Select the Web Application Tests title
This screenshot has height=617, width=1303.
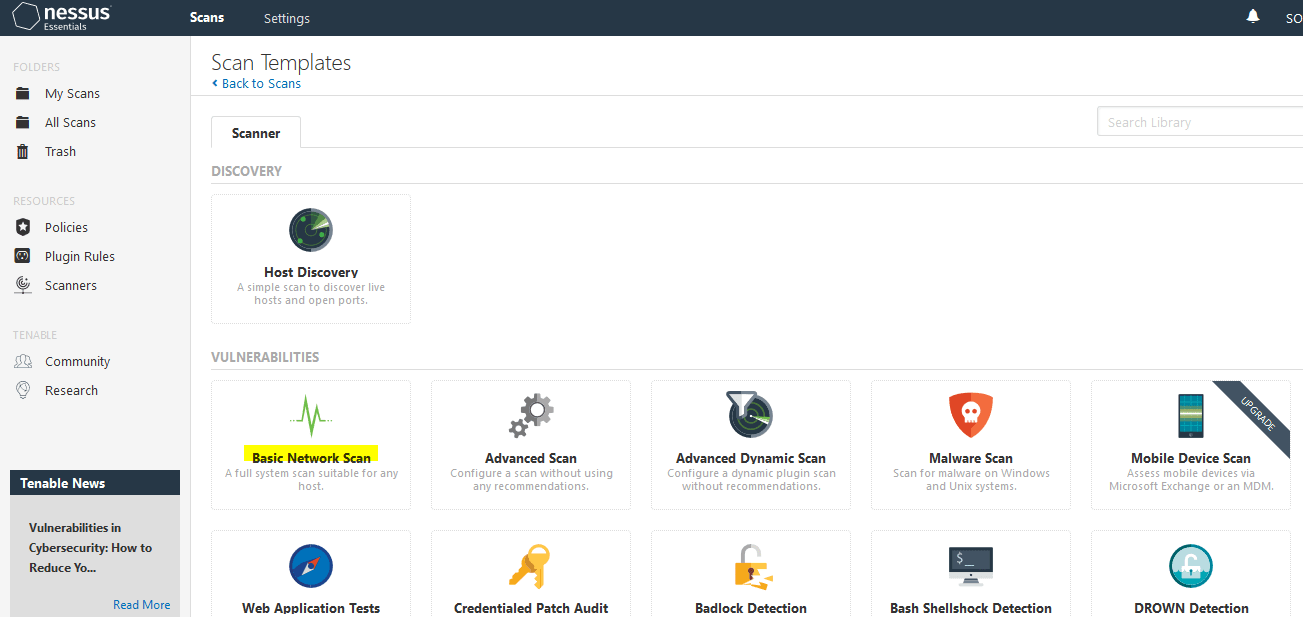tap(311, 608)
